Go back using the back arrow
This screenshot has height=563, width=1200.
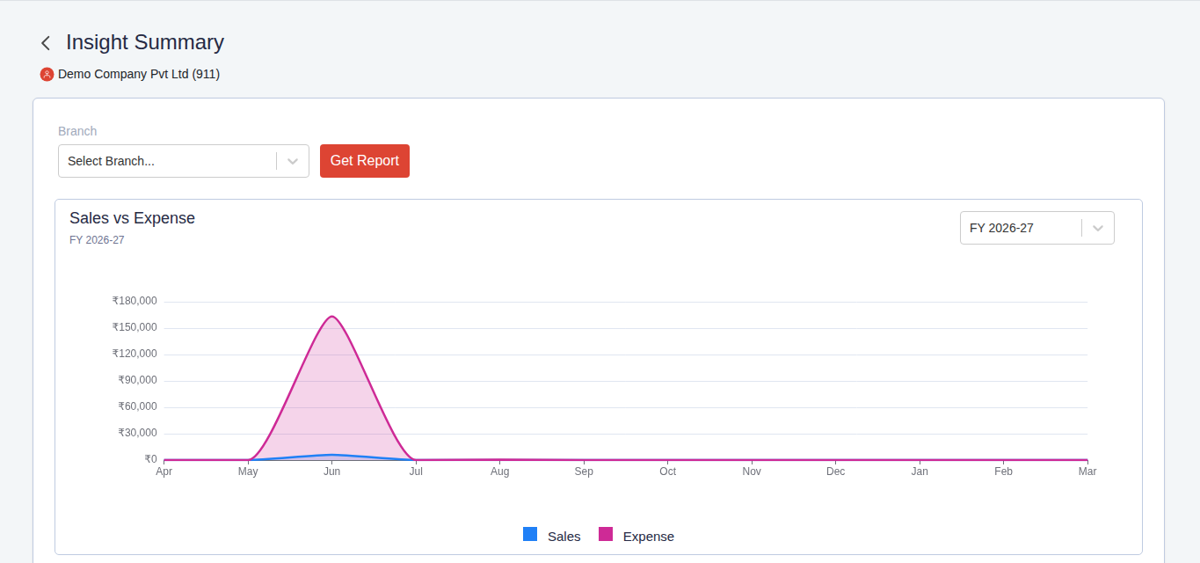tap(46, 43)
